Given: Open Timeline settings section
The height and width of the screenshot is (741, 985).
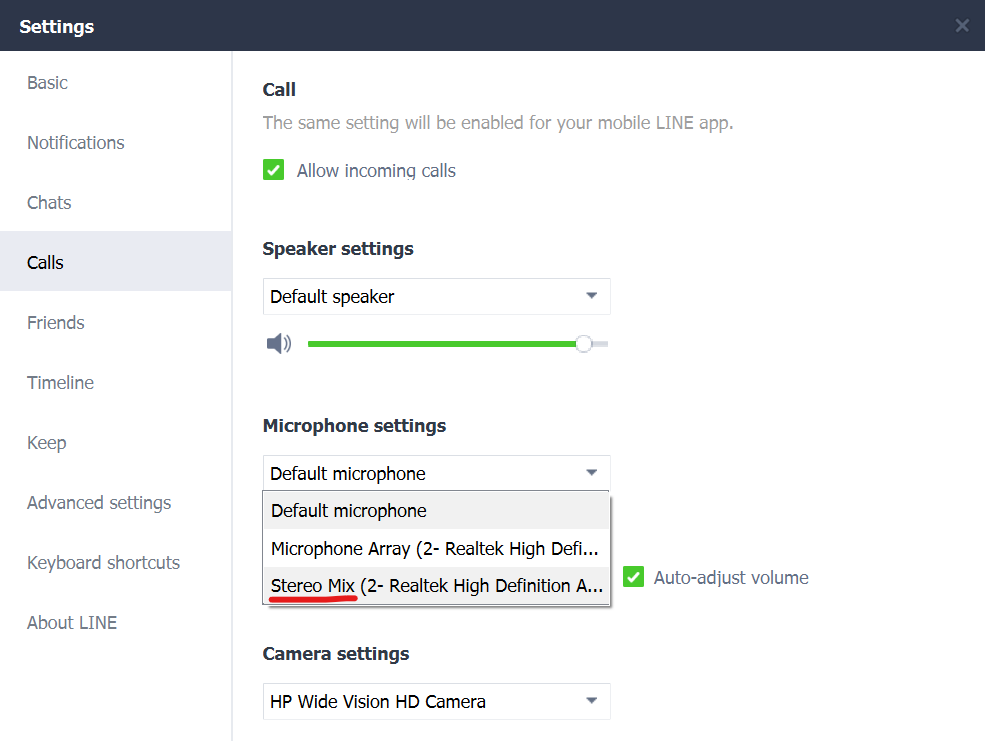Looking at the screenshot, I should (x=61, y=383).
